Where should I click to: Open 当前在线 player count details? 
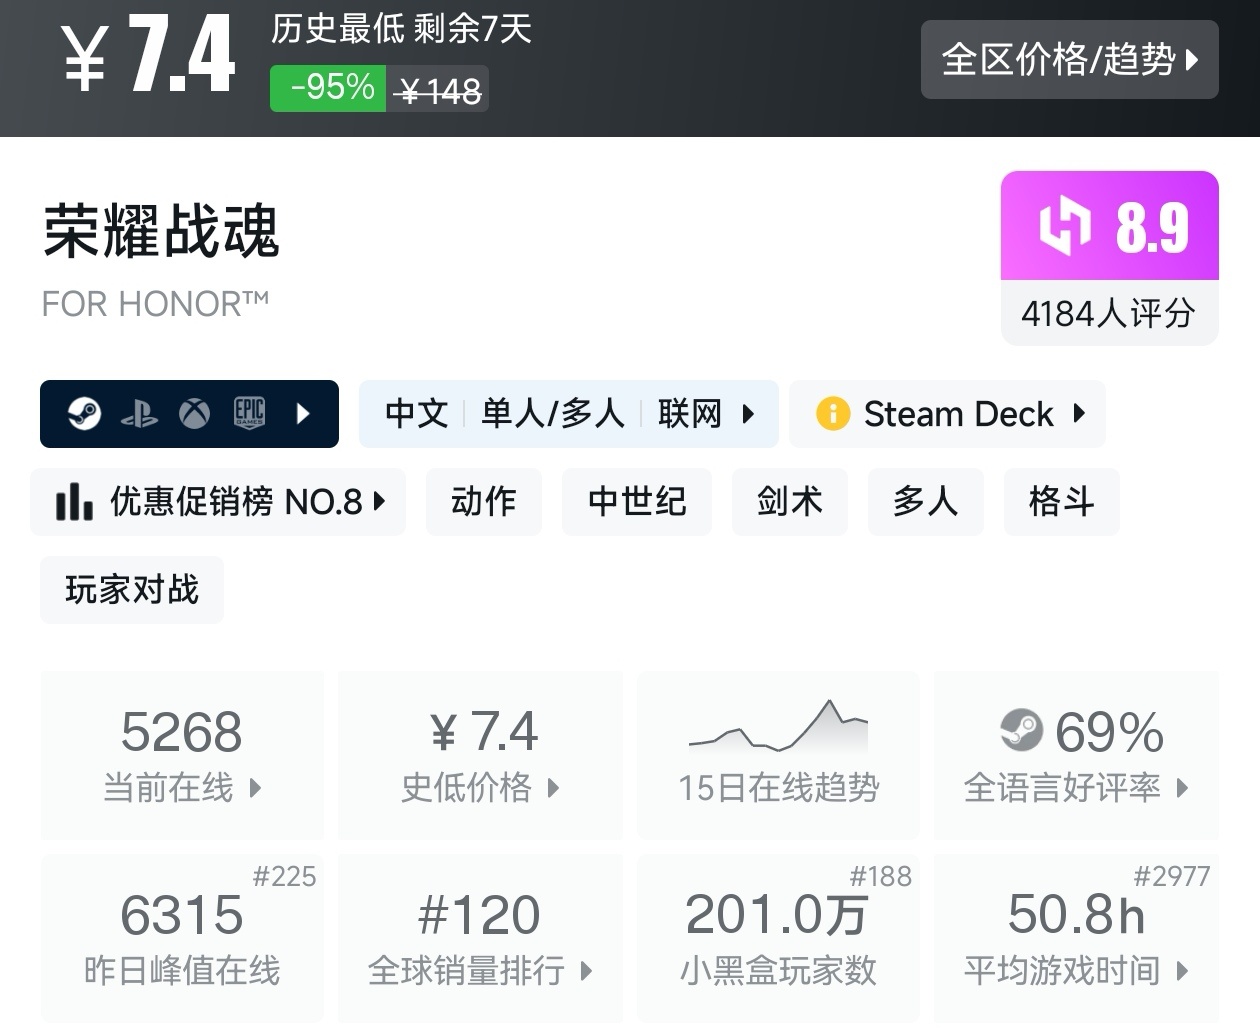(182, 755)
